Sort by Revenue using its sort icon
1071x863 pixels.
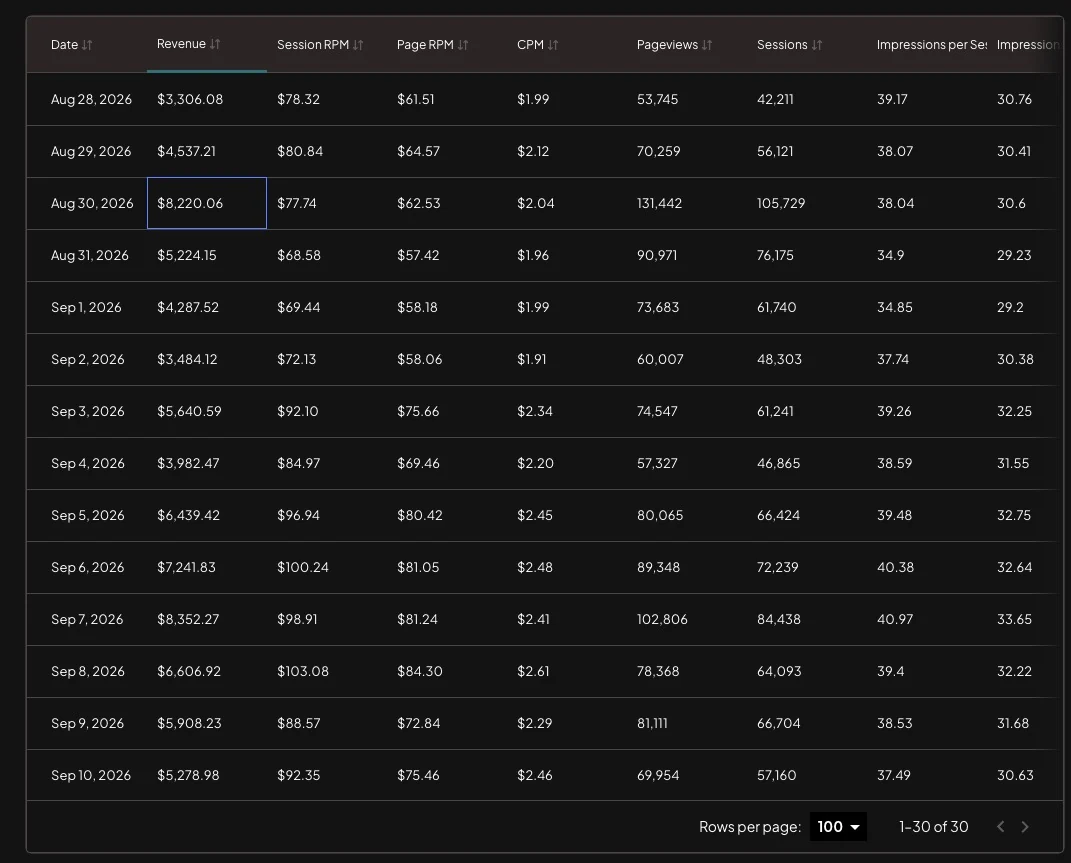(215, 44)
